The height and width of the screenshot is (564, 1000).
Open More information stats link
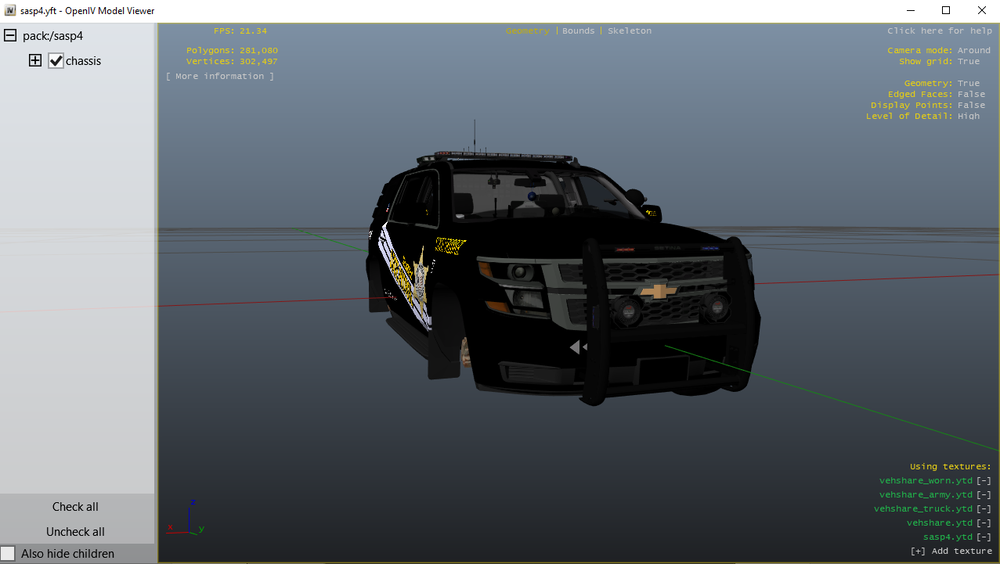pyautogui.click(x=219, y=76)
